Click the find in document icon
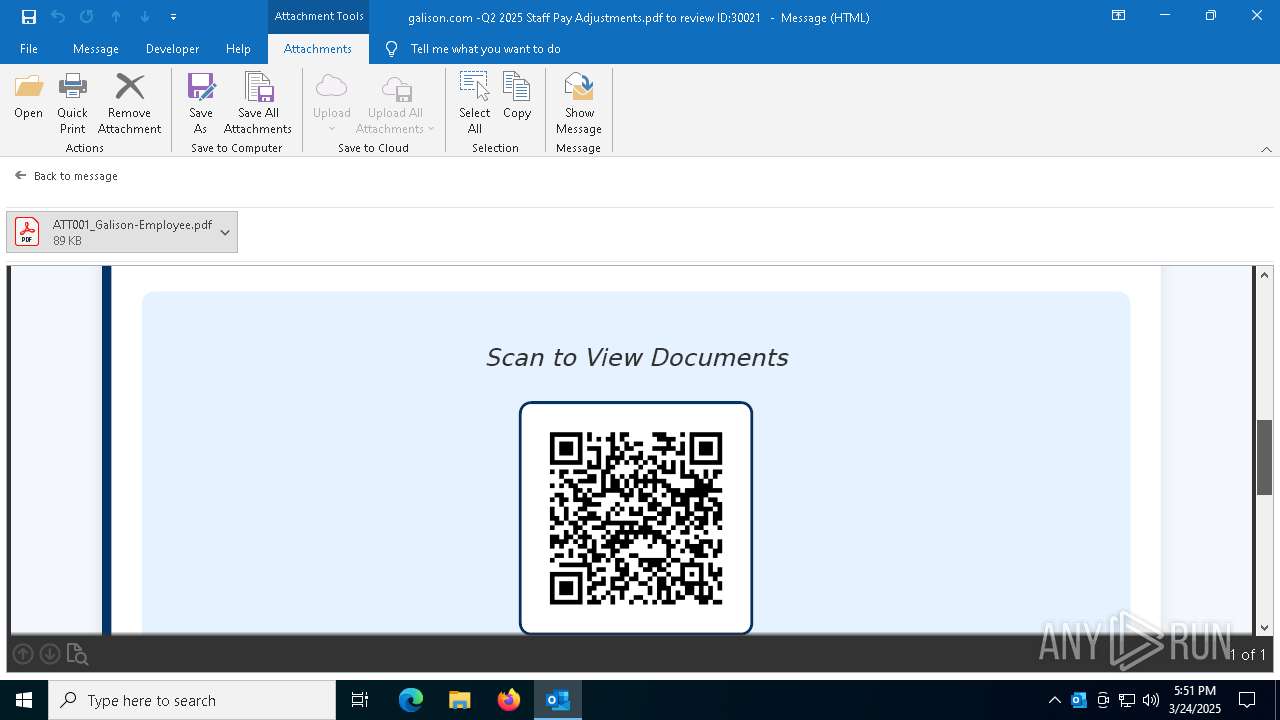This screenshot has height=720, width=1280. (77, 655)
